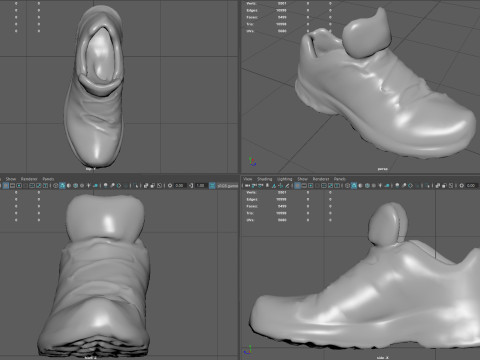Image resolution: width=480 pixels, height=360 pixels.
Task: Switch to Wireframe shading in front view toolbar
Action: (x=55, y=185)
